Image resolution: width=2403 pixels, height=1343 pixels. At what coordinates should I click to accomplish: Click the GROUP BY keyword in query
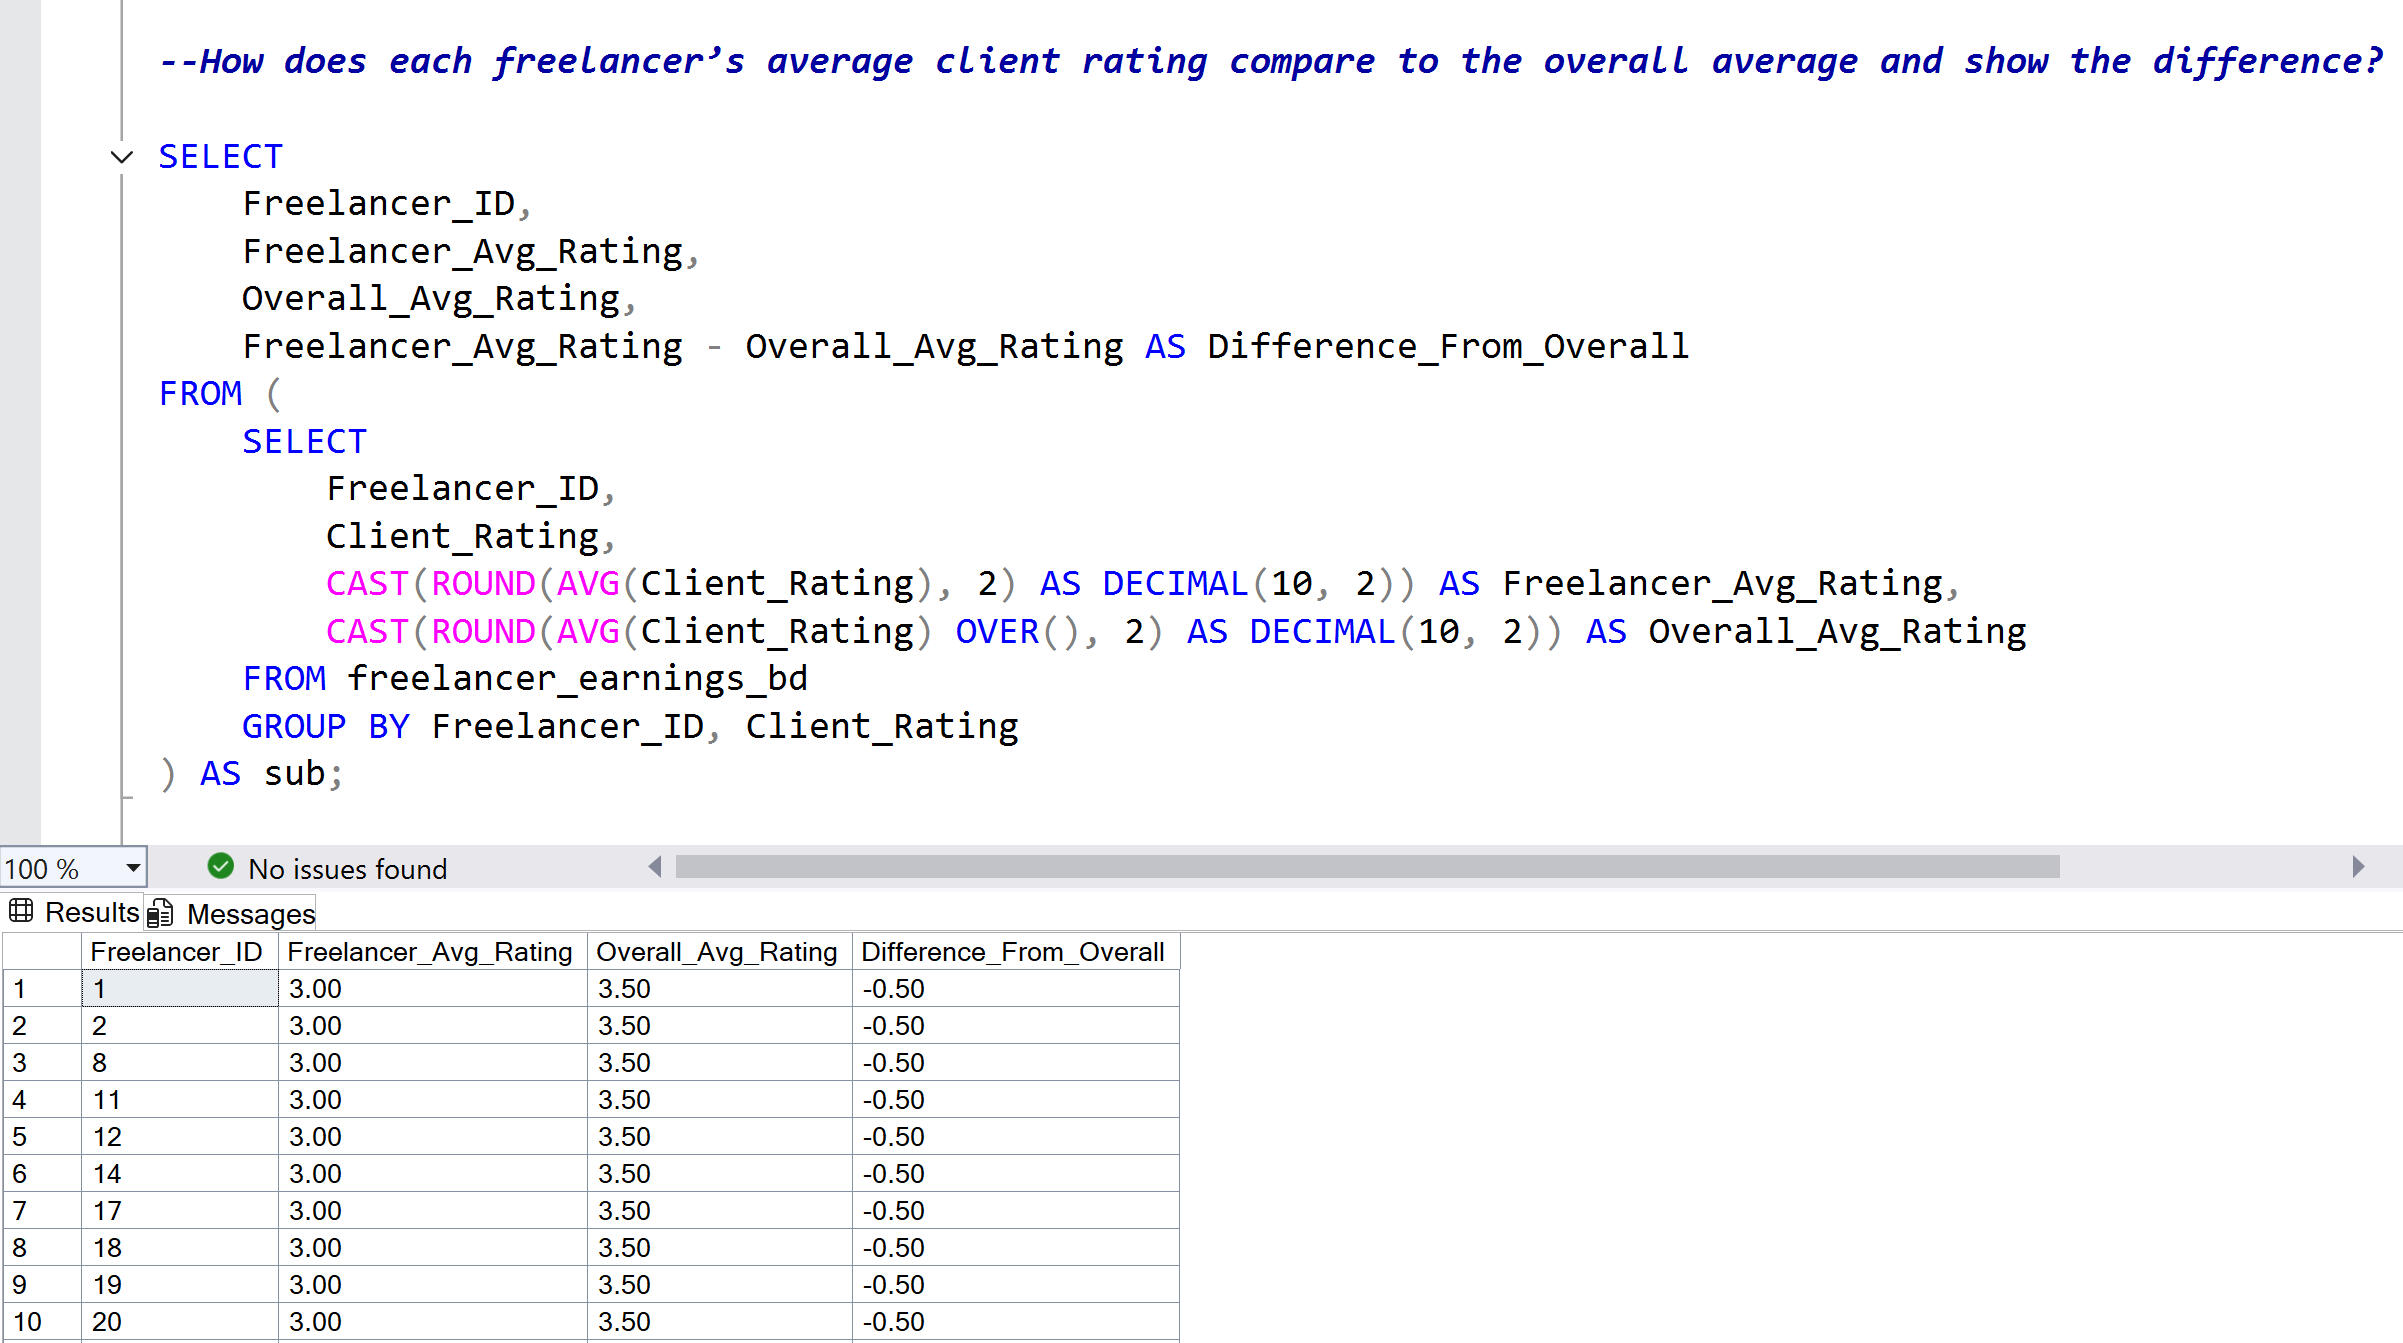pyautogui.click(x=325, y=727)
